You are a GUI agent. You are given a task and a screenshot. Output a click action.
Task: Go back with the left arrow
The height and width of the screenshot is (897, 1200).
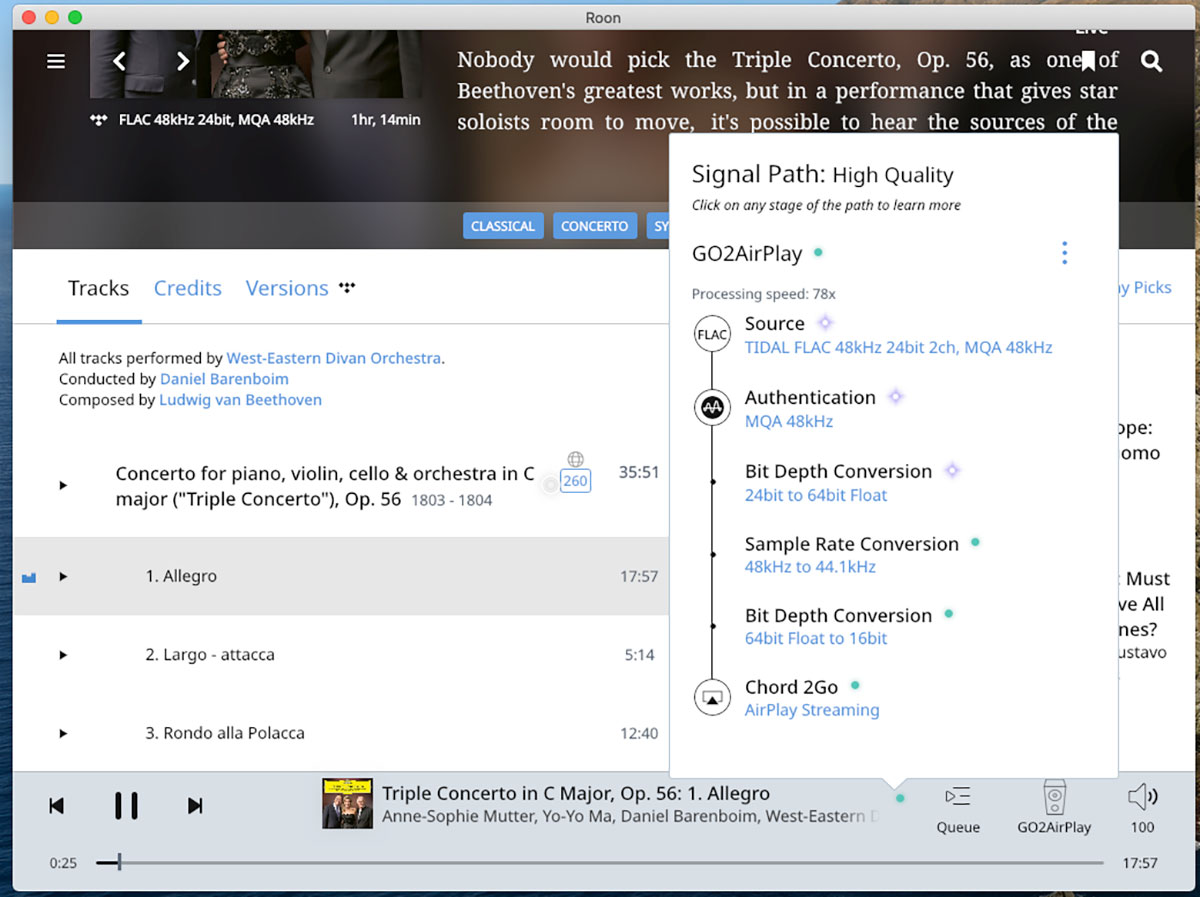coord(119,62)
